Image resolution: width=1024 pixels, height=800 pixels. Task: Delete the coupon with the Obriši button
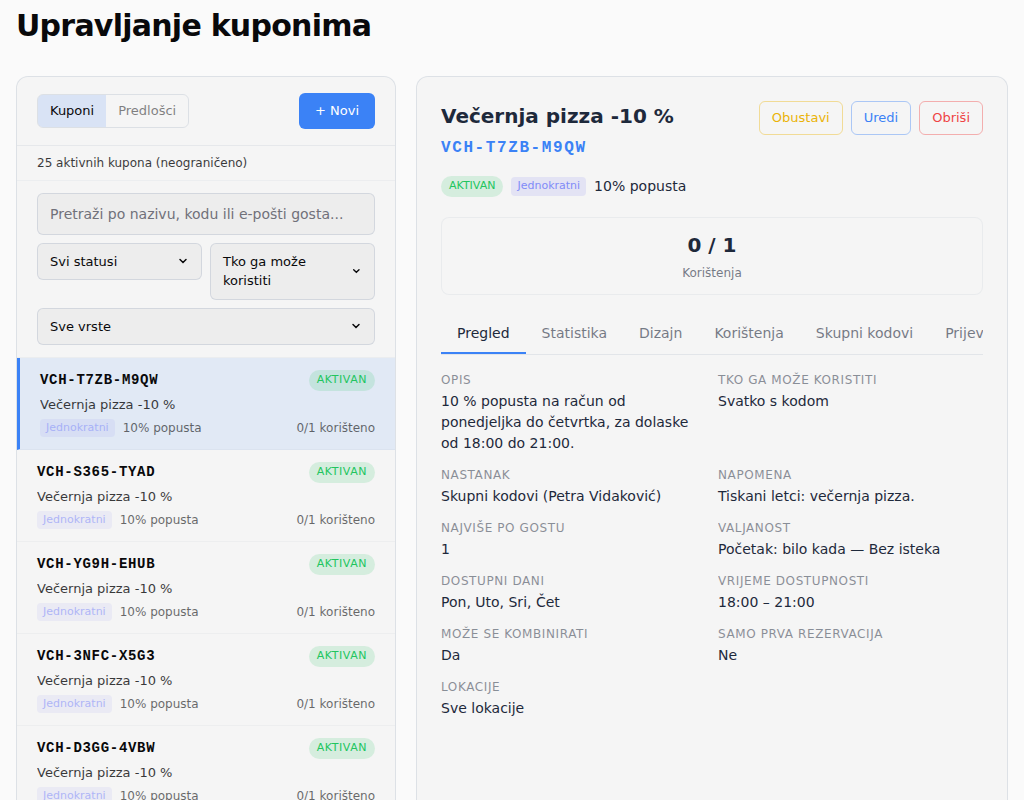click(950, 118)
